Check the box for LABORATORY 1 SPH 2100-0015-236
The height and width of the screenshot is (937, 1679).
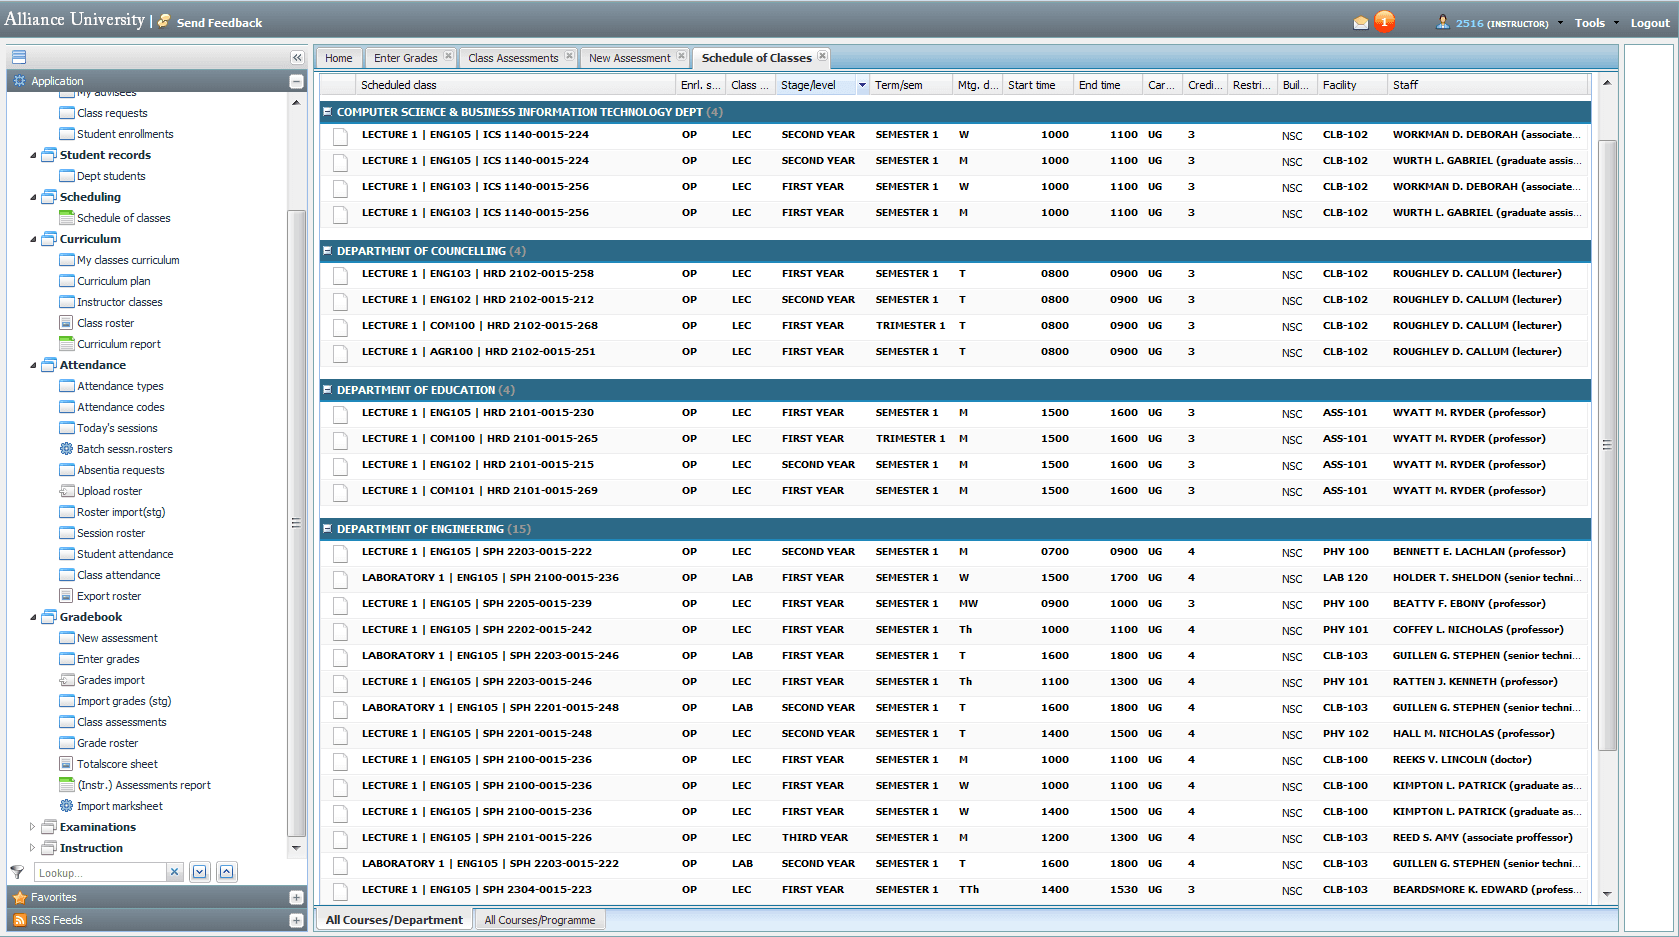(x=341, y=578)
